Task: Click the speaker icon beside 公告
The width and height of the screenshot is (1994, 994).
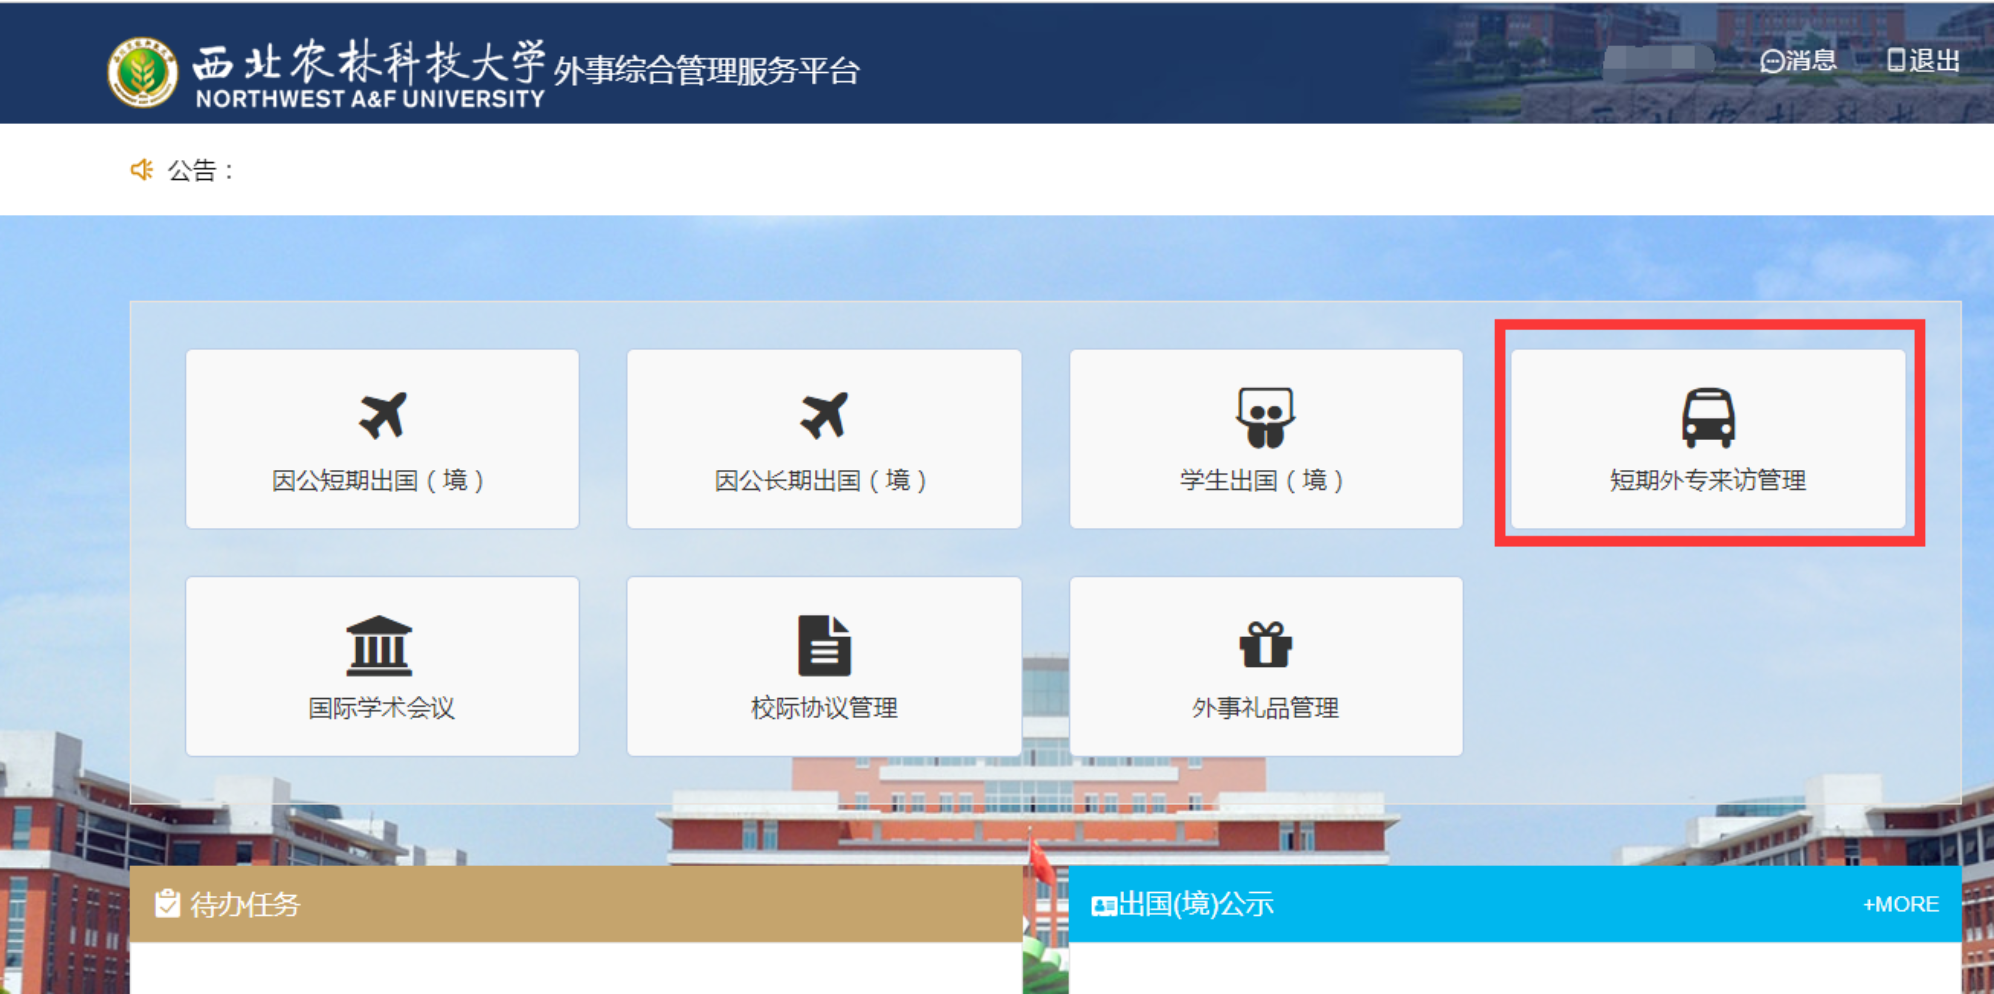Action: [x=142, y=170]
